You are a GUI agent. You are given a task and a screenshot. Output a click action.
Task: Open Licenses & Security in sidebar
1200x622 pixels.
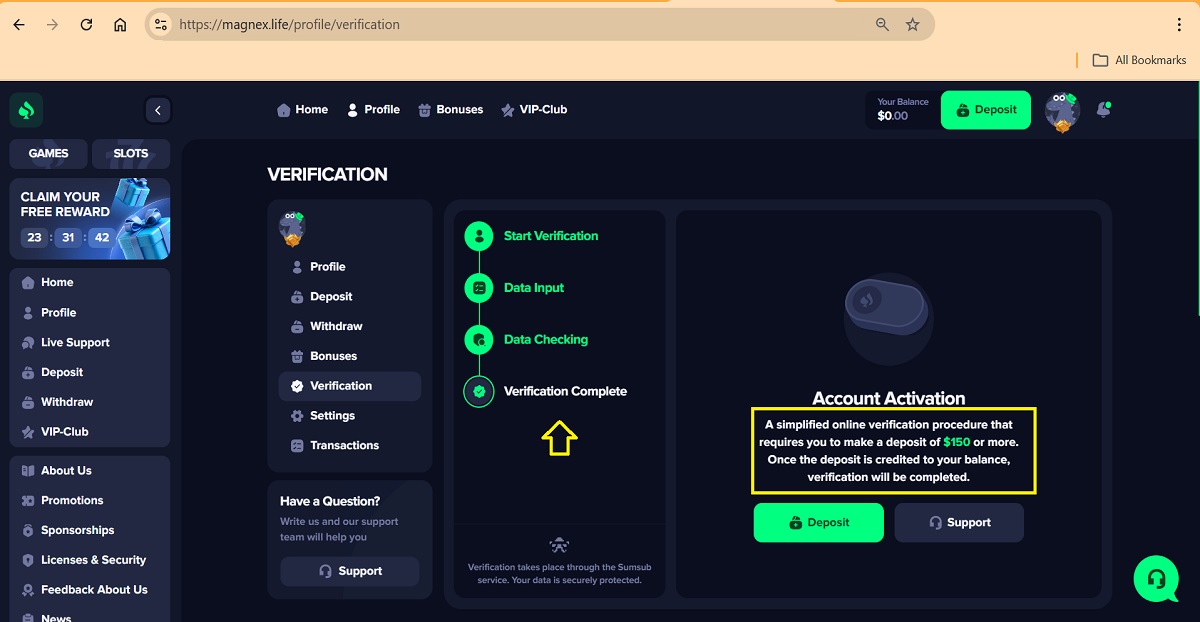click(x=93, y=560)
